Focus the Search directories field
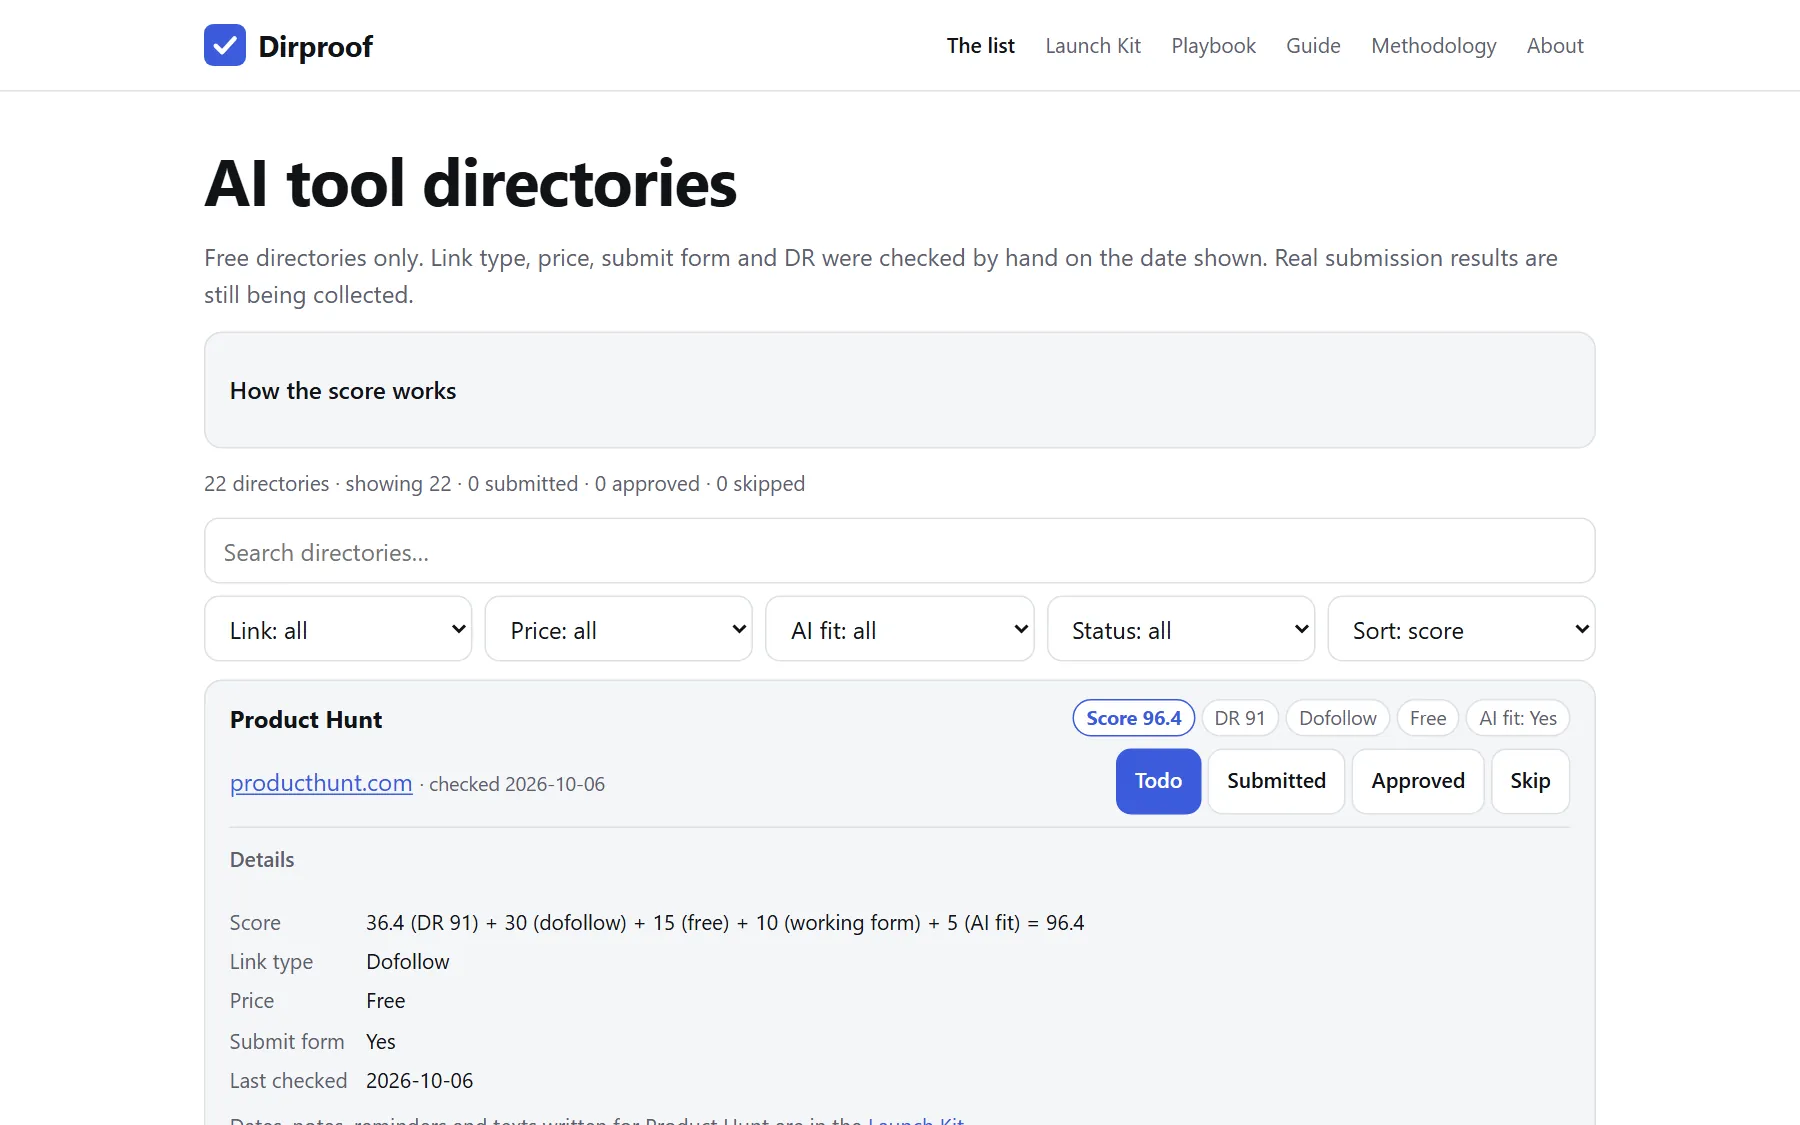 [x=899, y=551]
